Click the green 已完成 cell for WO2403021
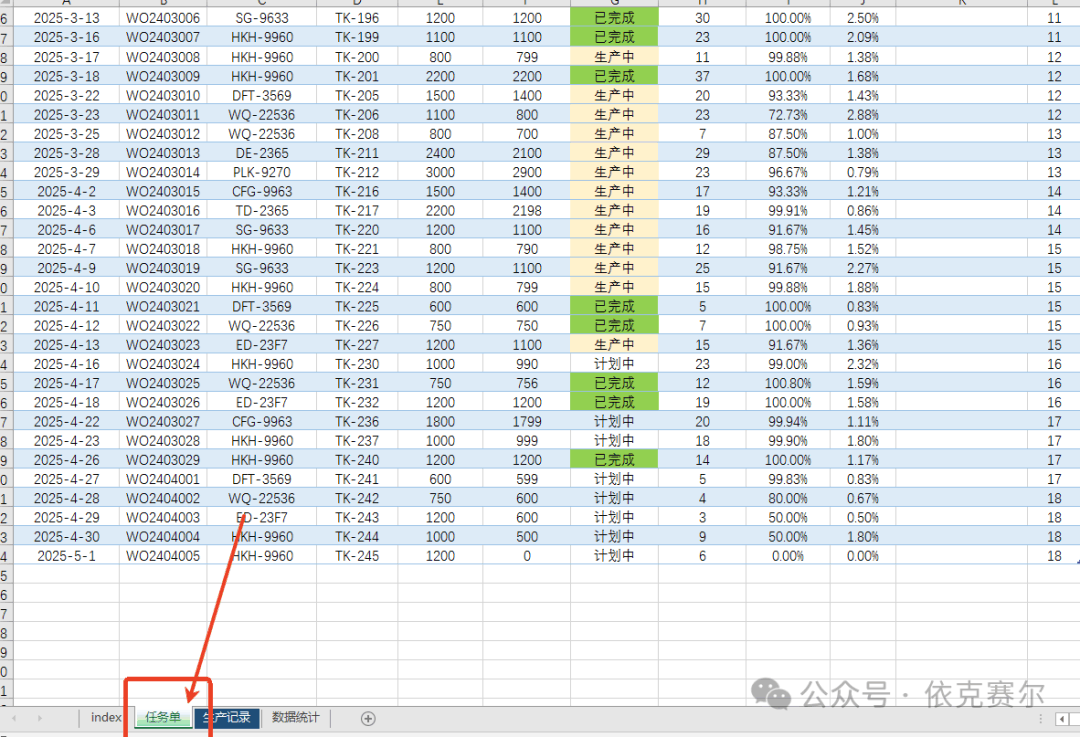1080x737 pixels. (614, 307)
